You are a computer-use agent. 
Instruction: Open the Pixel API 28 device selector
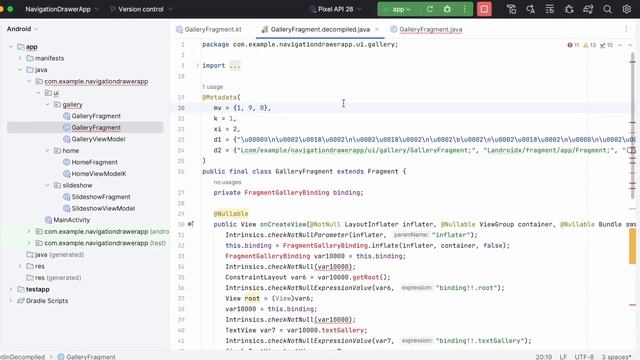coord(335,9)
